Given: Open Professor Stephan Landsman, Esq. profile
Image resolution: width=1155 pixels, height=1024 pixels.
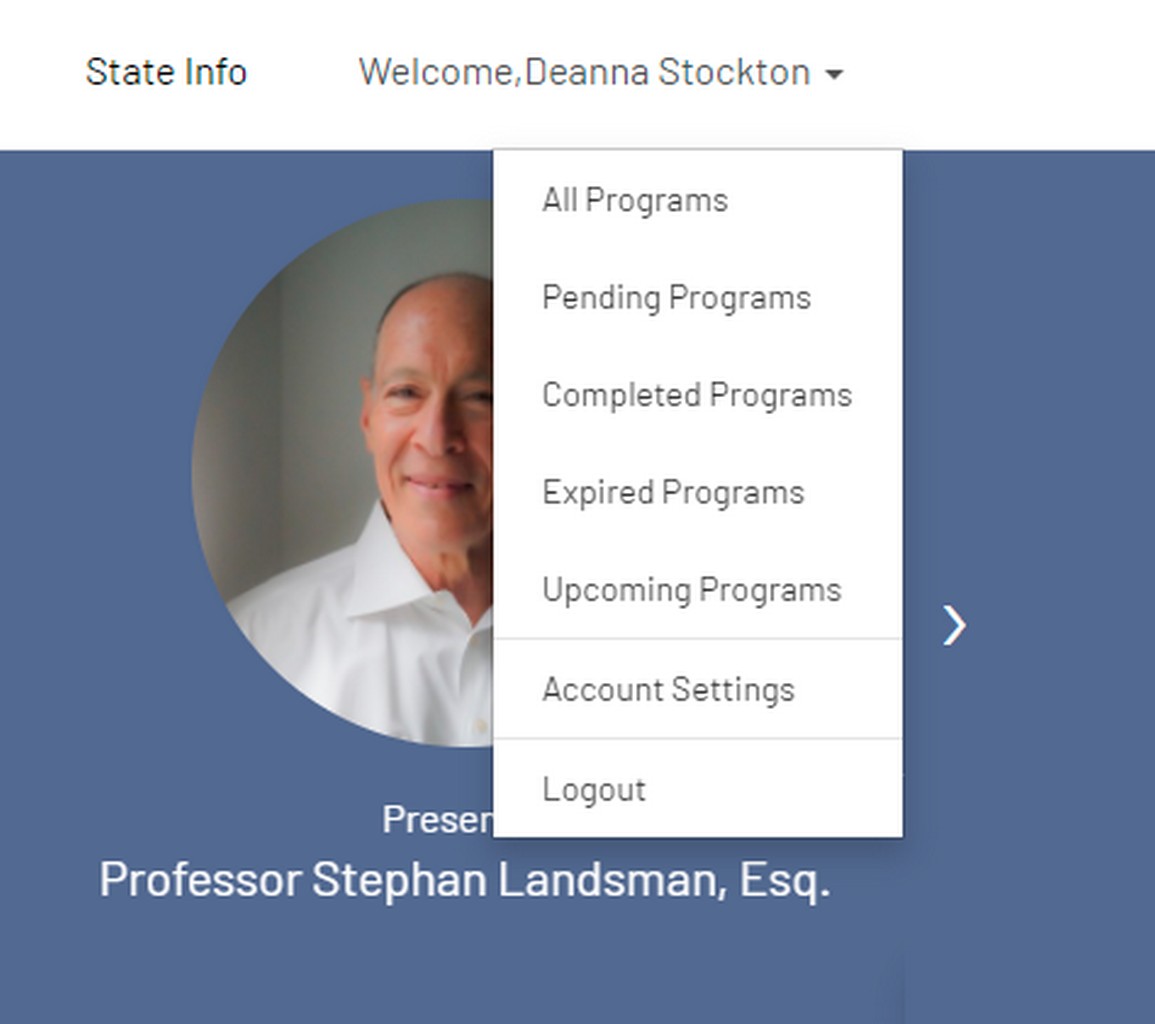Looking at the screenshot, I should pyautogui.click(x=465, y=881).
